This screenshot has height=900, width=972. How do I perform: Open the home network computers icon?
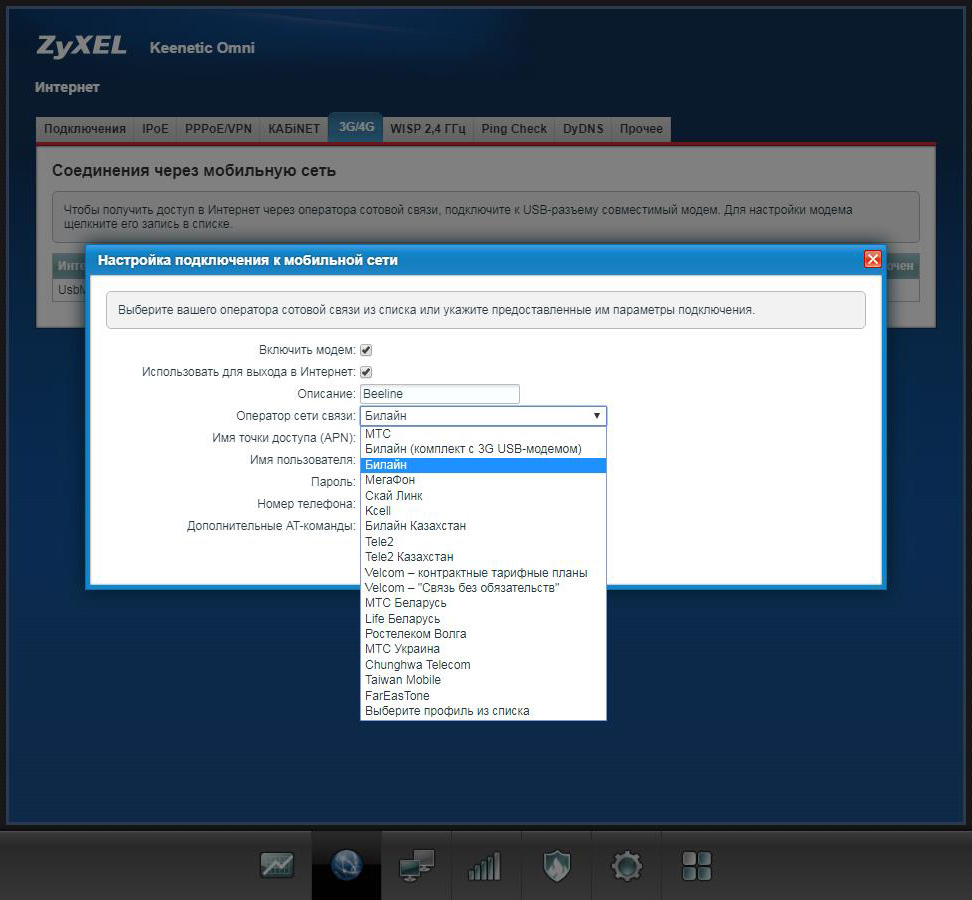[x=416, y=865]
